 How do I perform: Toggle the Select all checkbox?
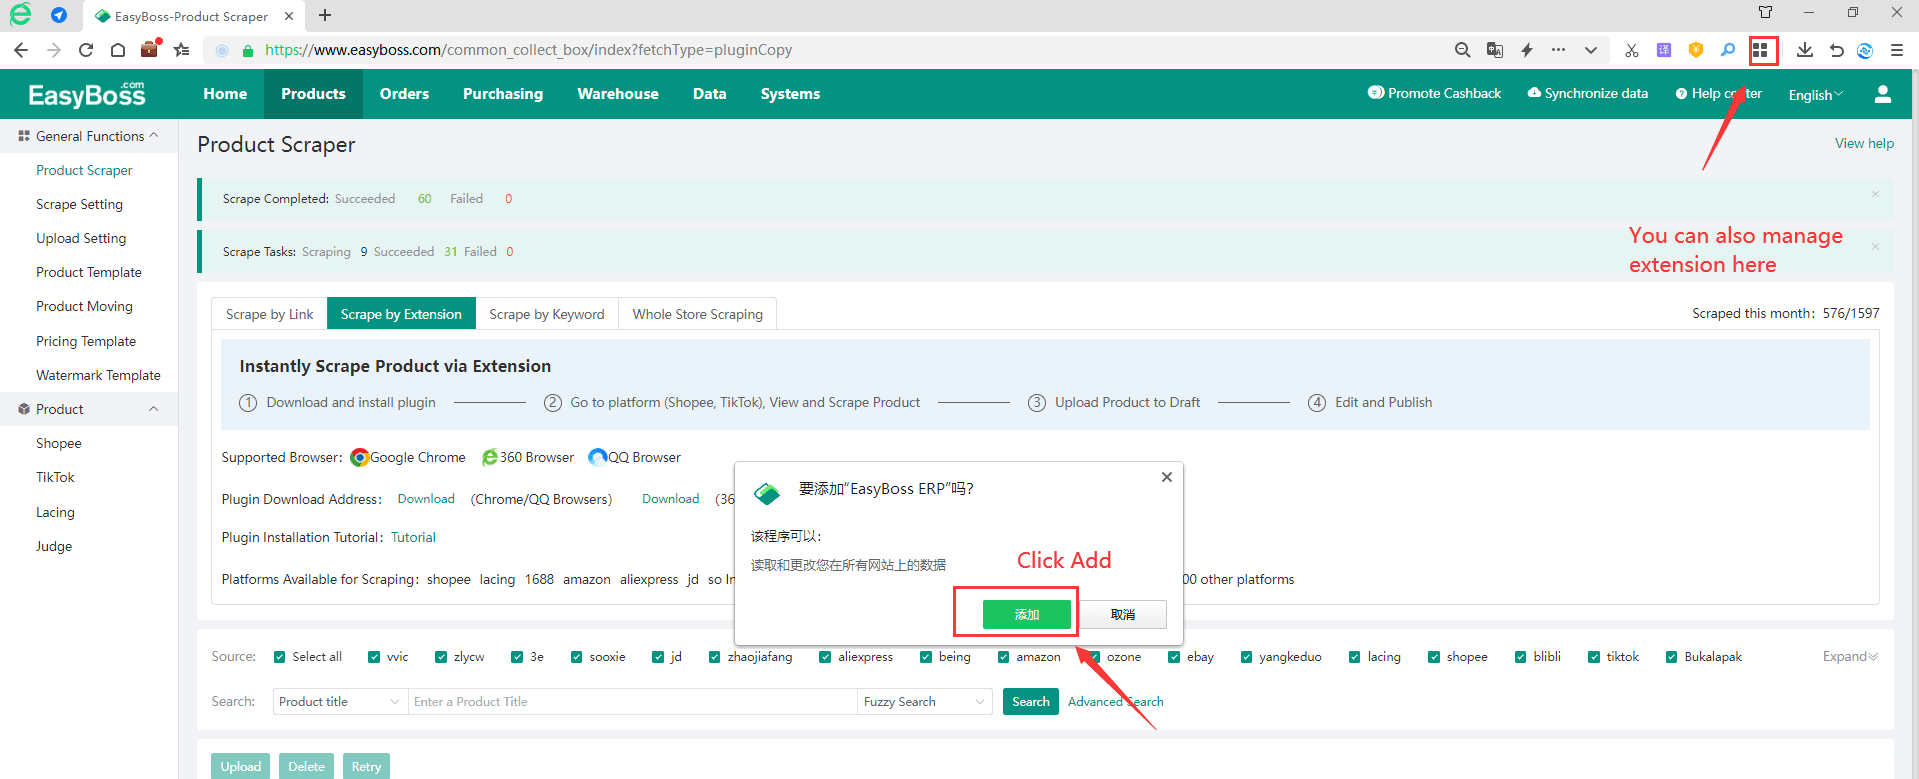coord(280,657)
